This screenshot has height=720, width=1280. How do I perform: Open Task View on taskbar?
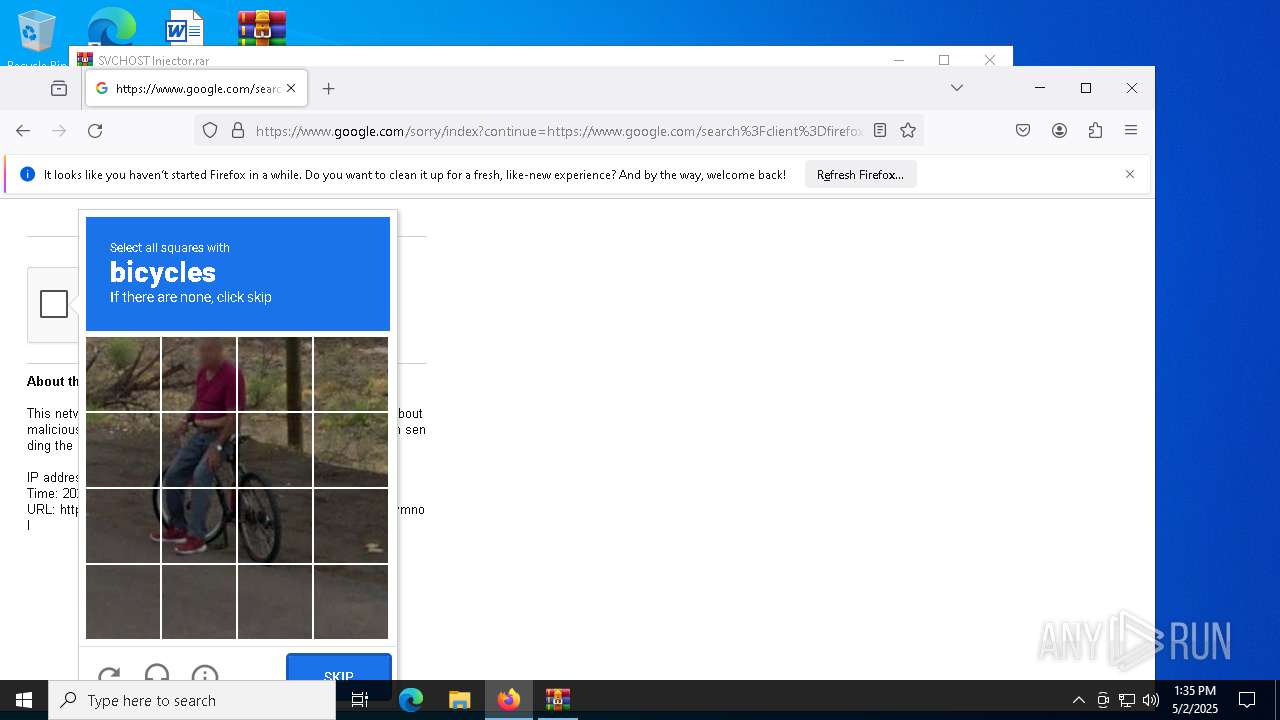(360, 700)
